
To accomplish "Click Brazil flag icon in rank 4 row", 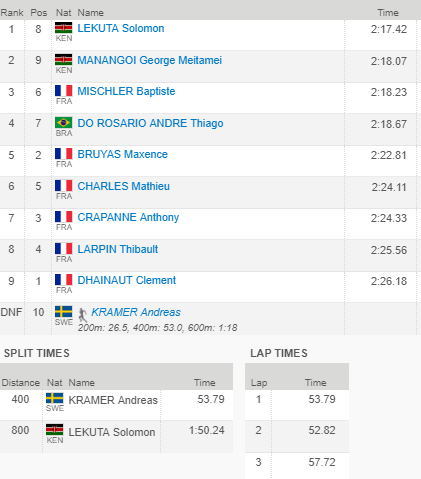I will click(x=64, y=123).
